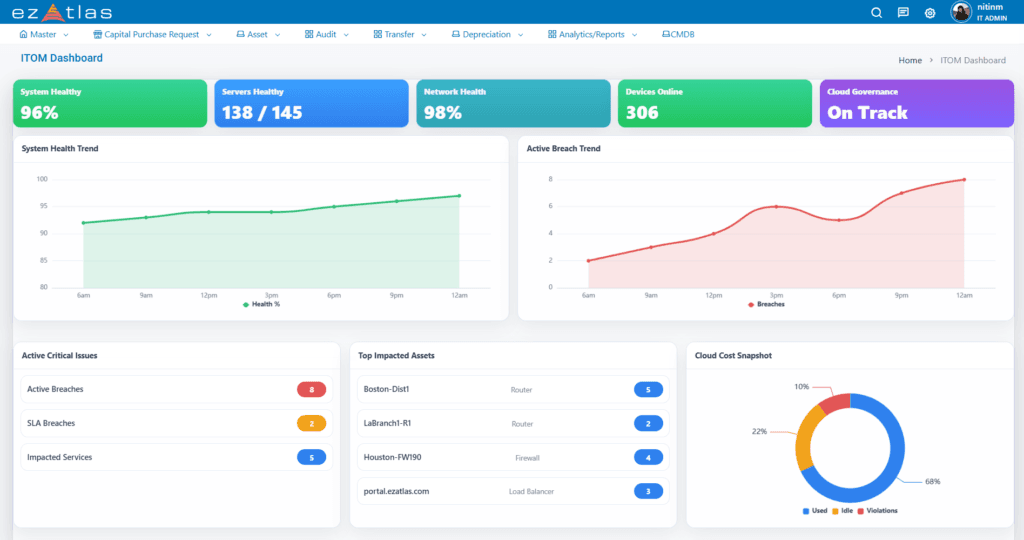Click the user profile avatar picture
Image resolution: width=1024 pixels, height=540 pixels.
[961, 12]
